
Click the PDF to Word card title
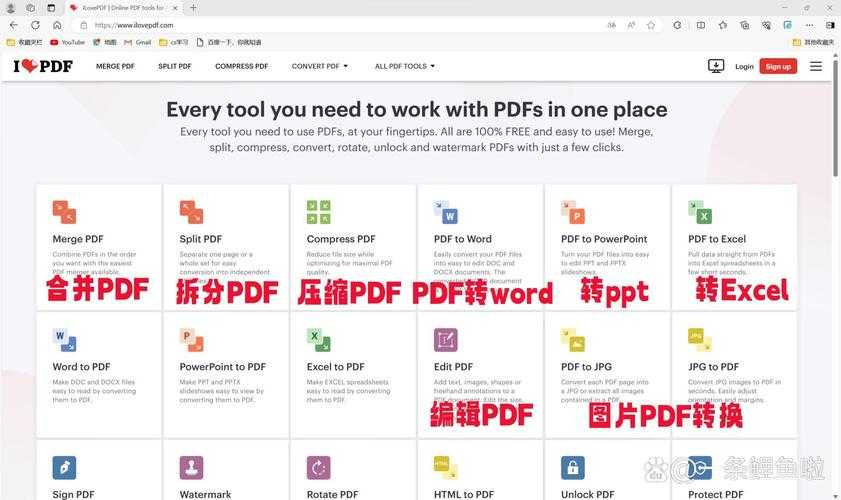(462, 239)
